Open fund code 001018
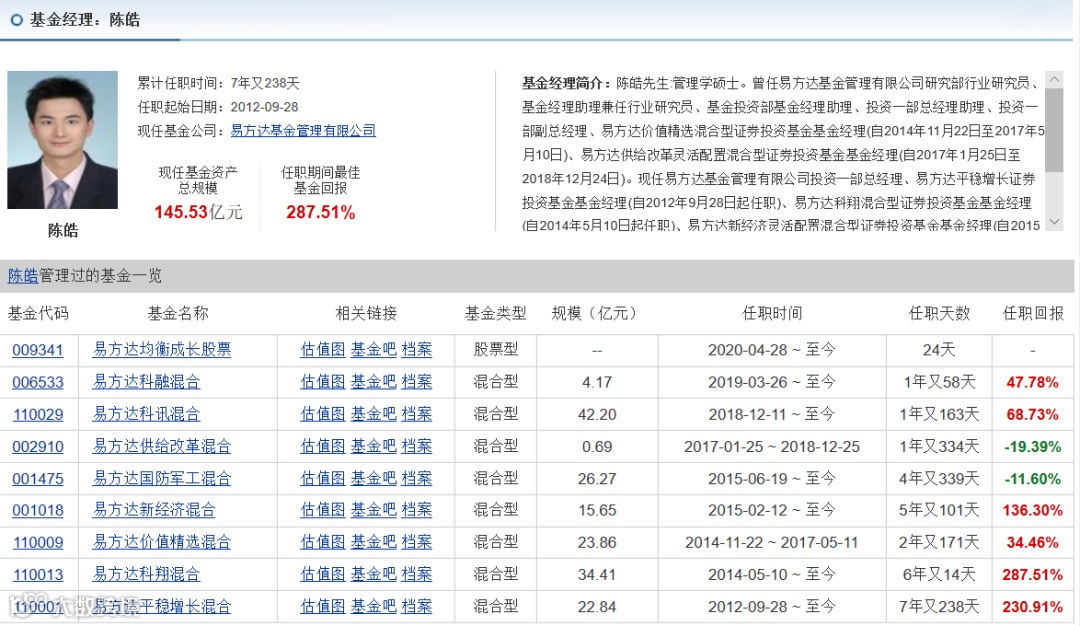This screenshot has width=1080, height=626. pos(38,510)
